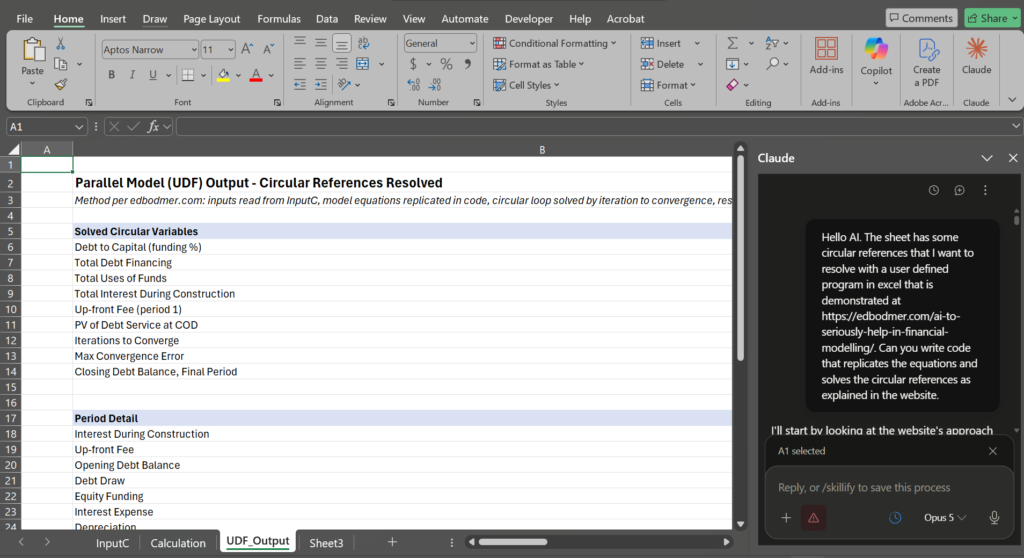Click the horizontal scrollbar thumb

pyautogui.click(x=513, y=542)
